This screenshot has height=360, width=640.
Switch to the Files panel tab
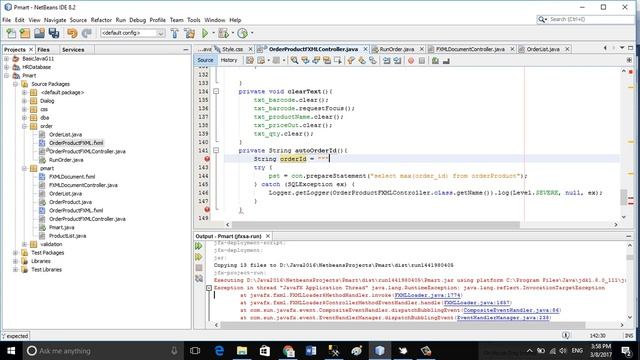43,49
